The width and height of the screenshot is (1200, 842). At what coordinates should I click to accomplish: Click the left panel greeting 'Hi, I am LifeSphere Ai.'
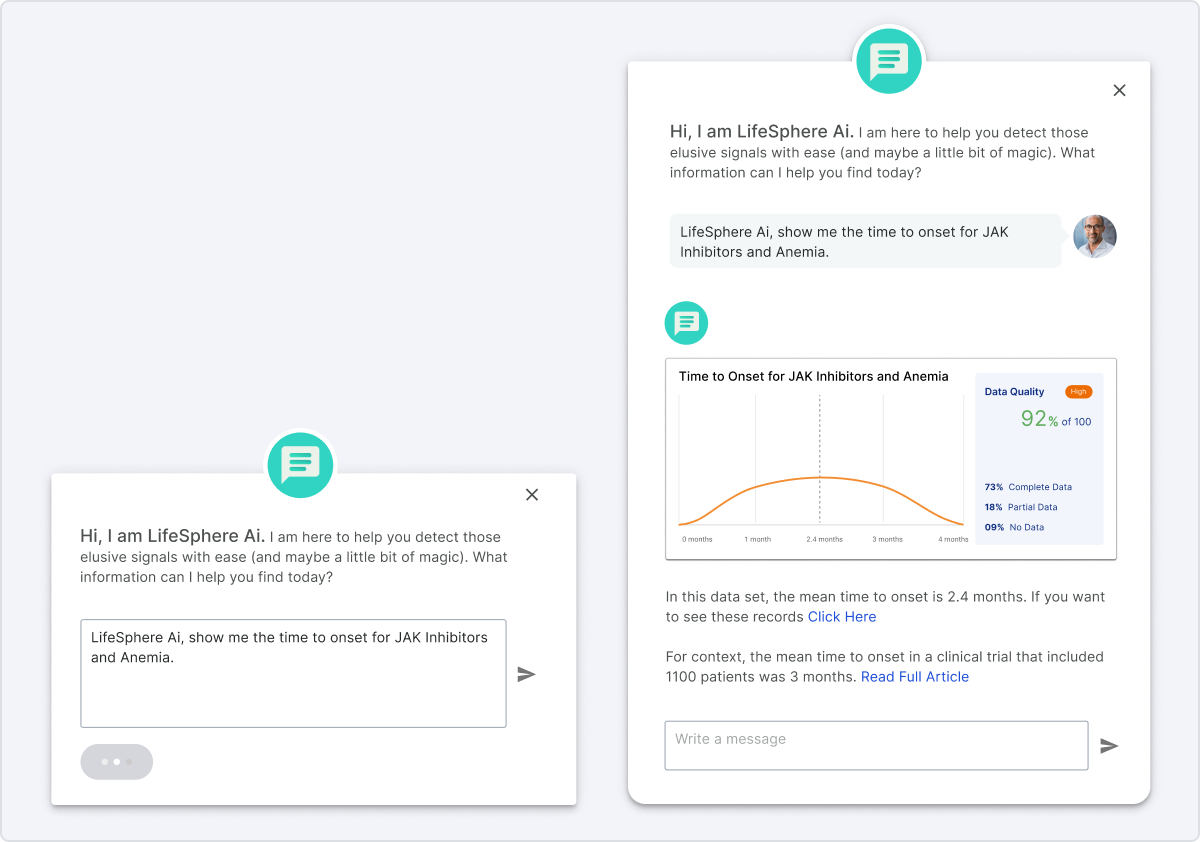click(x=173, y=535)
